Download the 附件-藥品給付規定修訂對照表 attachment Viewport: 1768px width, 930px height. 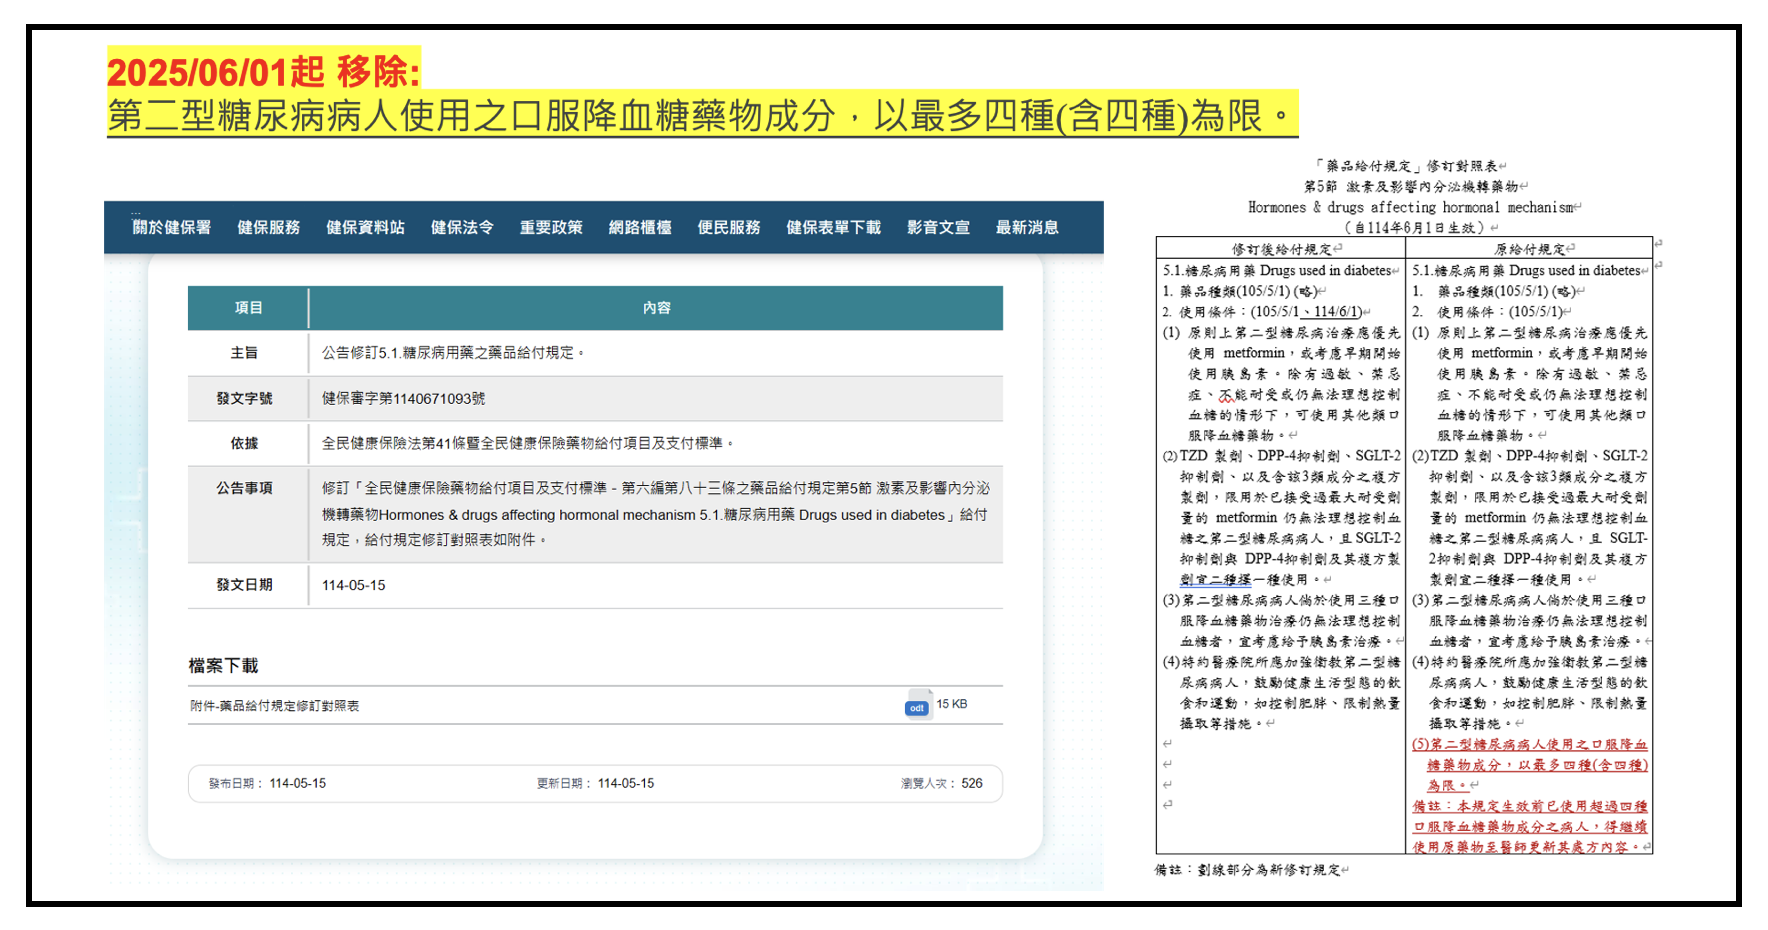pyautogui.click(x=275, y=706)
